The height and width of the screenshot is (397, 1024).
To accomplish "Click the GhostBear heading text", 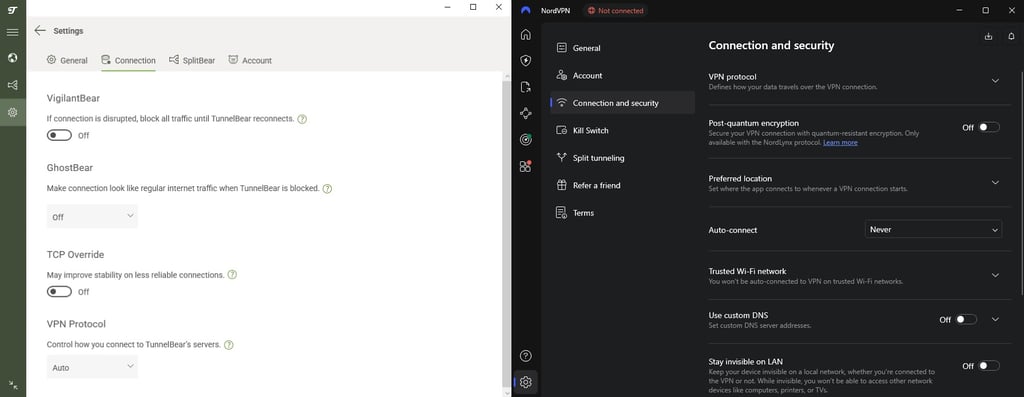I will click(x=70, y=168).
